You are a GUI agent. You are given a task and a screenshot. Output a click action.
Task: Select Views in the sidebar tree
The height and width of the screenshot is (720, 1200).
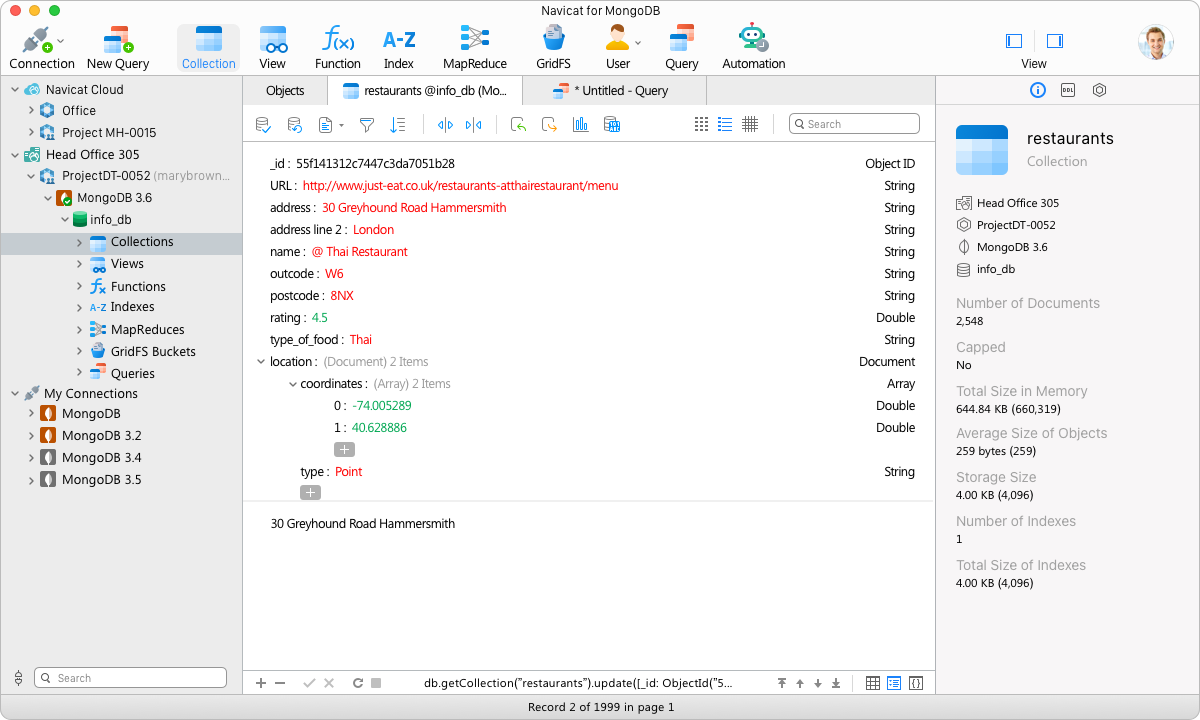[127, 264]
